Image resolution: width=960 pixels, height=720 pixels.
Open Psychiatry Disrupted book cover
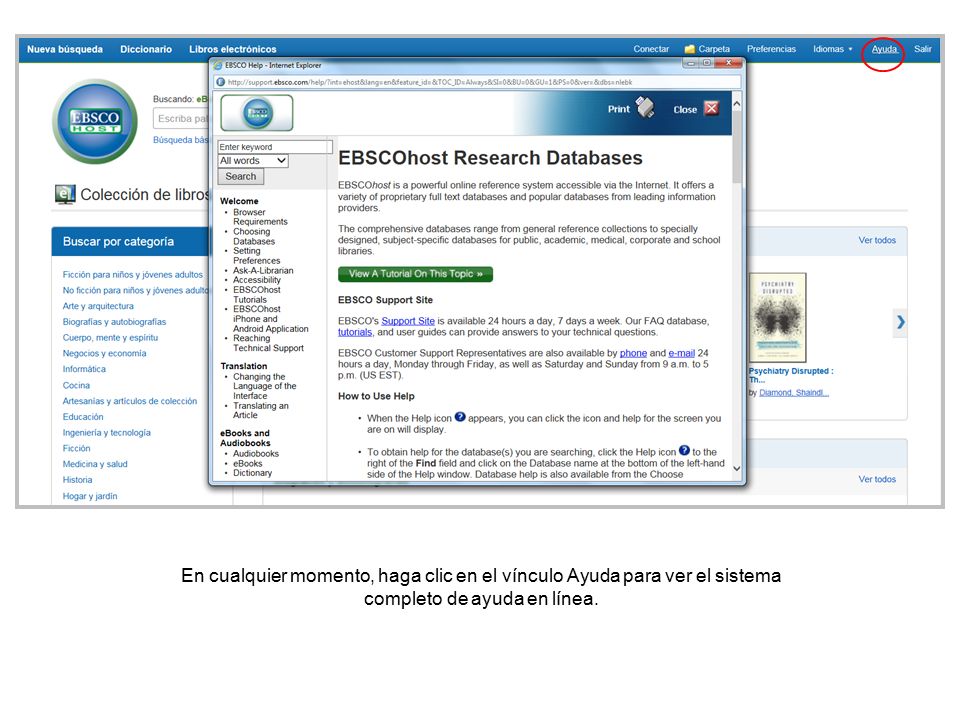[x=778, y=318]
